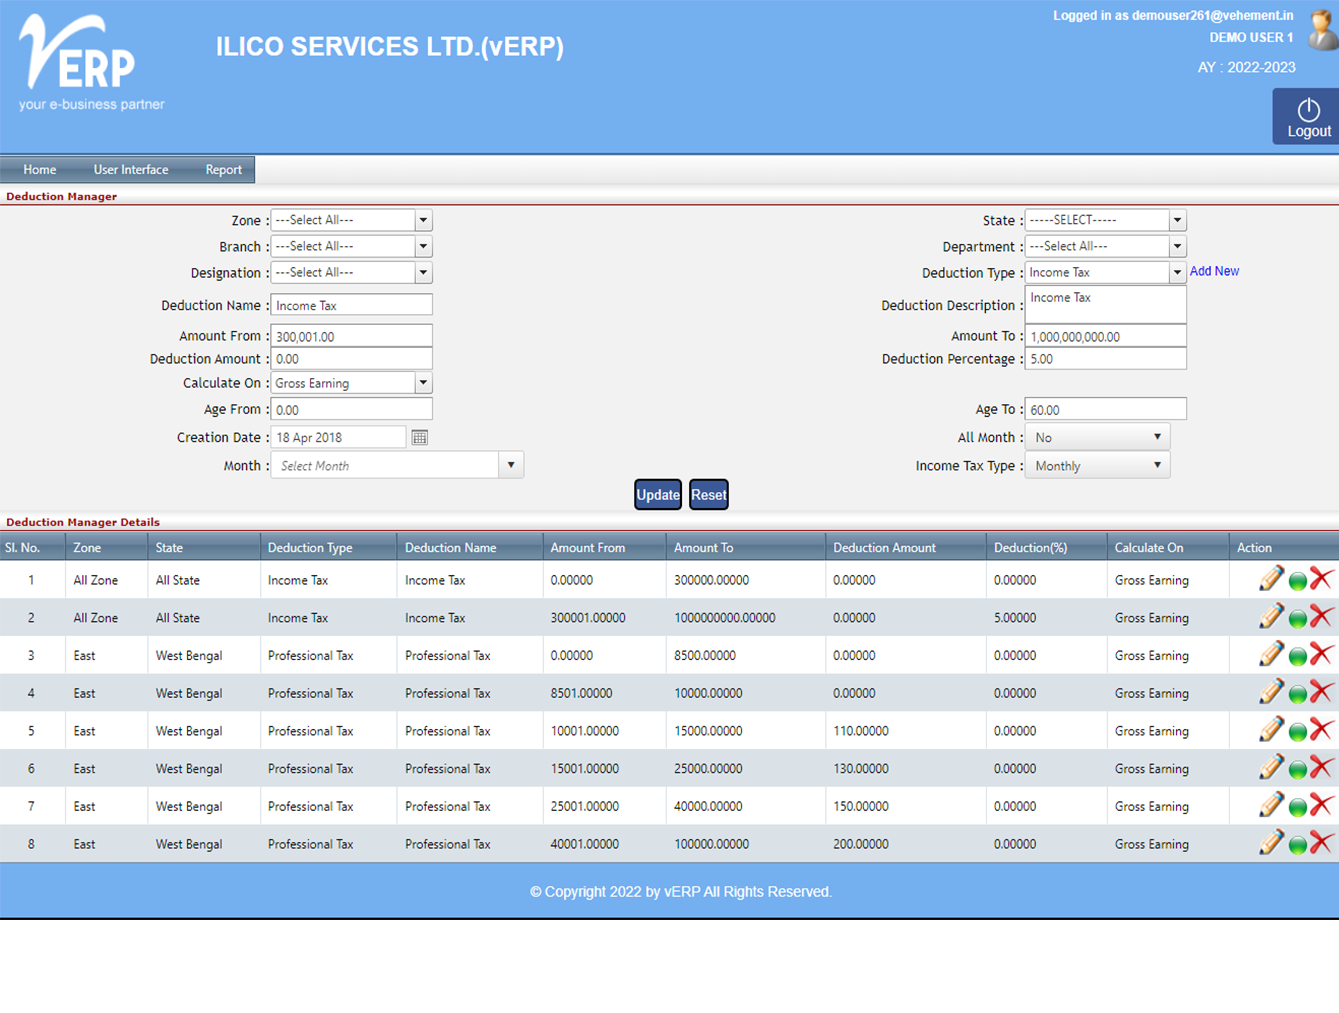Click green status dot in row 1

[x=1298, y=581]
